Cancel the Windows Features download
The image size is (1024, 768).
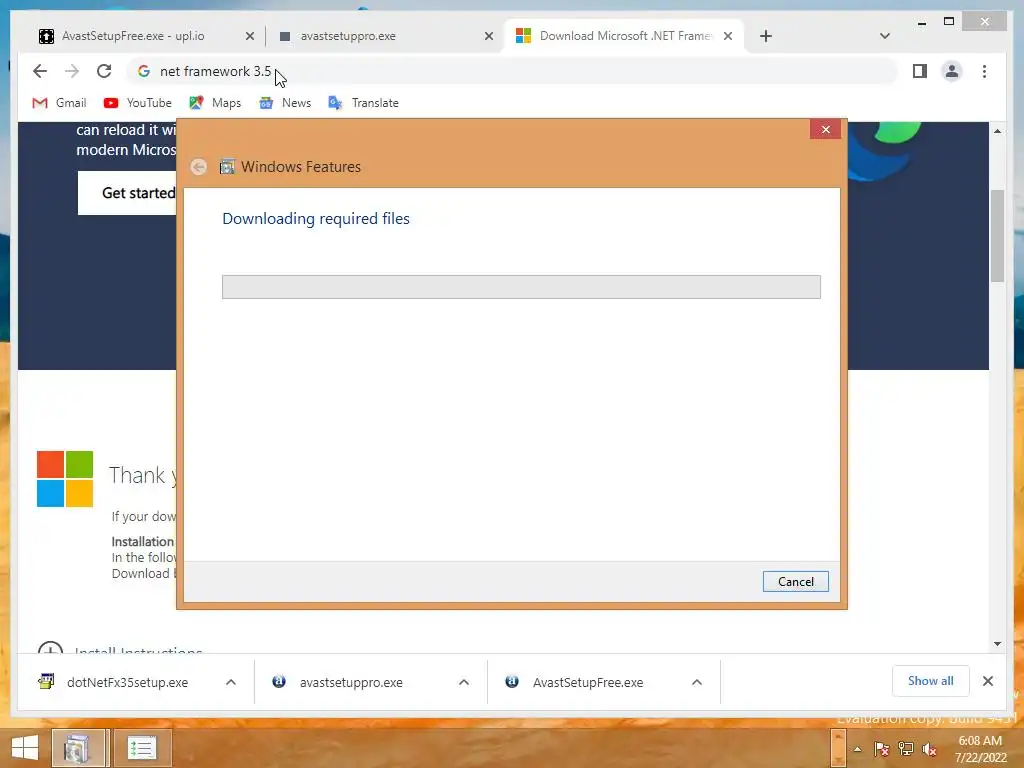(x=795, y=581)
